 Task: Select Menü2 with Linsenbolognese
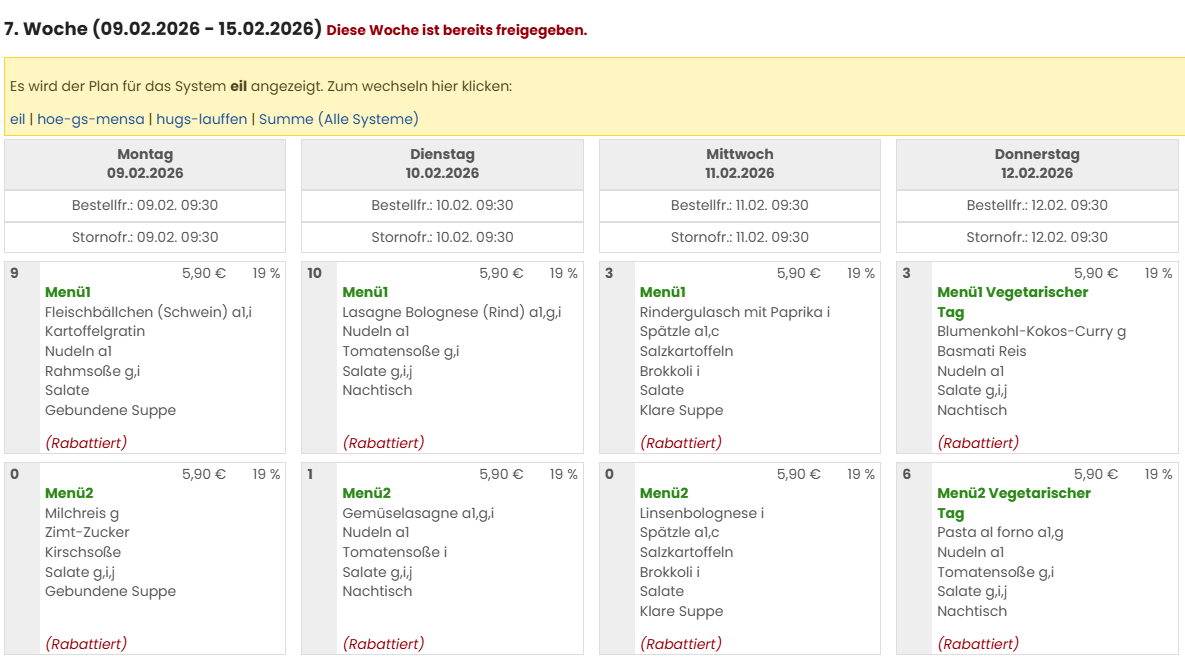click(x=664, y=493)
